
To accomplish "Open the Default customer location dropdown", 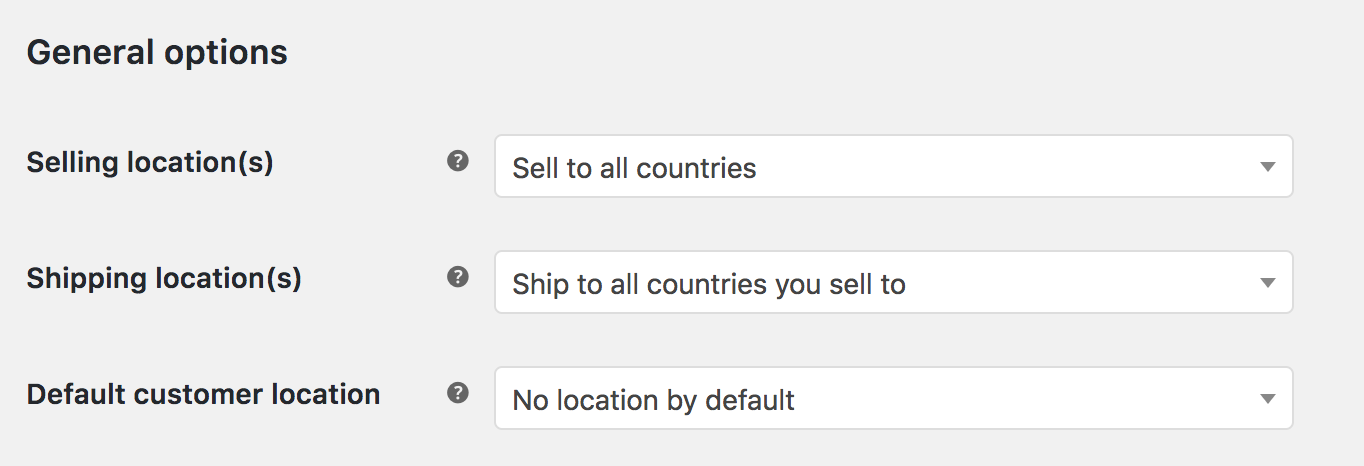I will click(893, 399).
